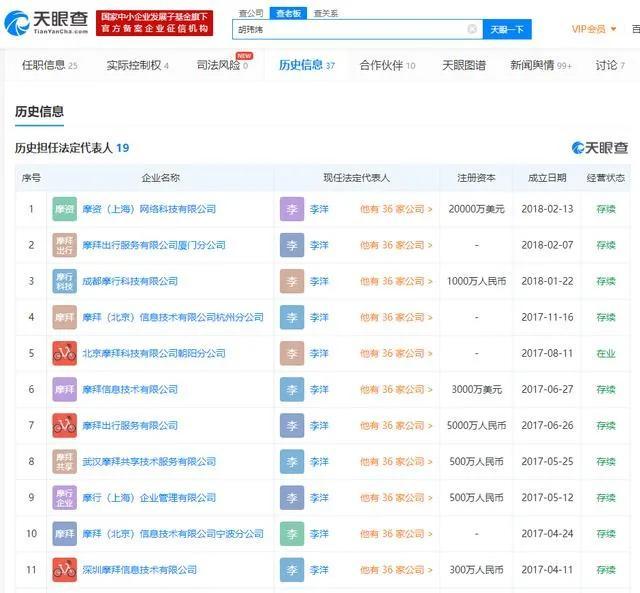Click the search input containing 胡玮炜
Viewport: 640px width, 593px height.
tap(350, 29)
